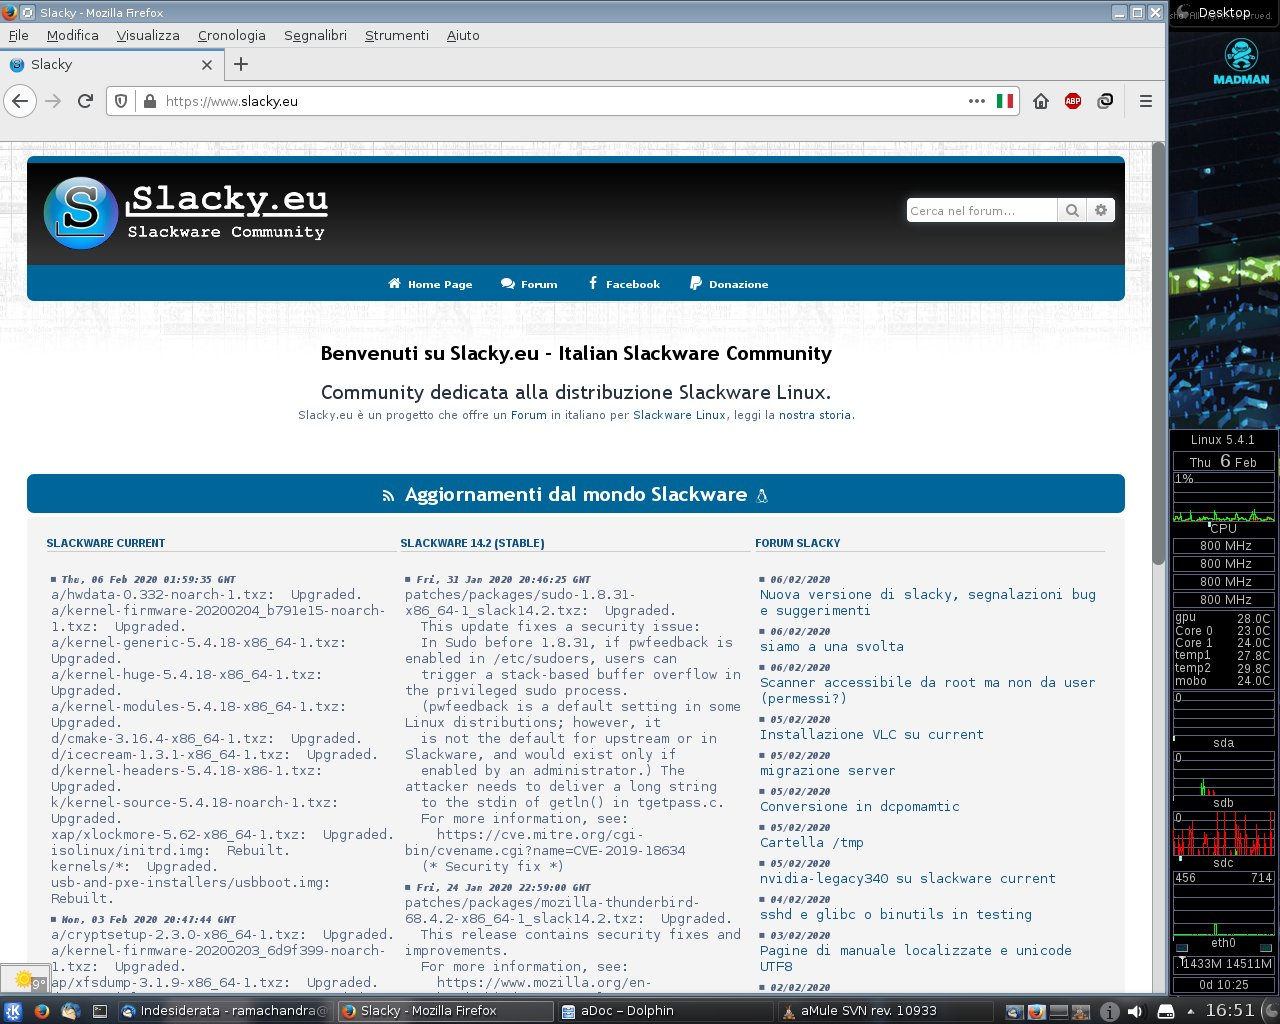Go back using the Firefox back arrow
This screenshot has height=1024, width=1280.
pyautogui.click(x=20, y=101)
